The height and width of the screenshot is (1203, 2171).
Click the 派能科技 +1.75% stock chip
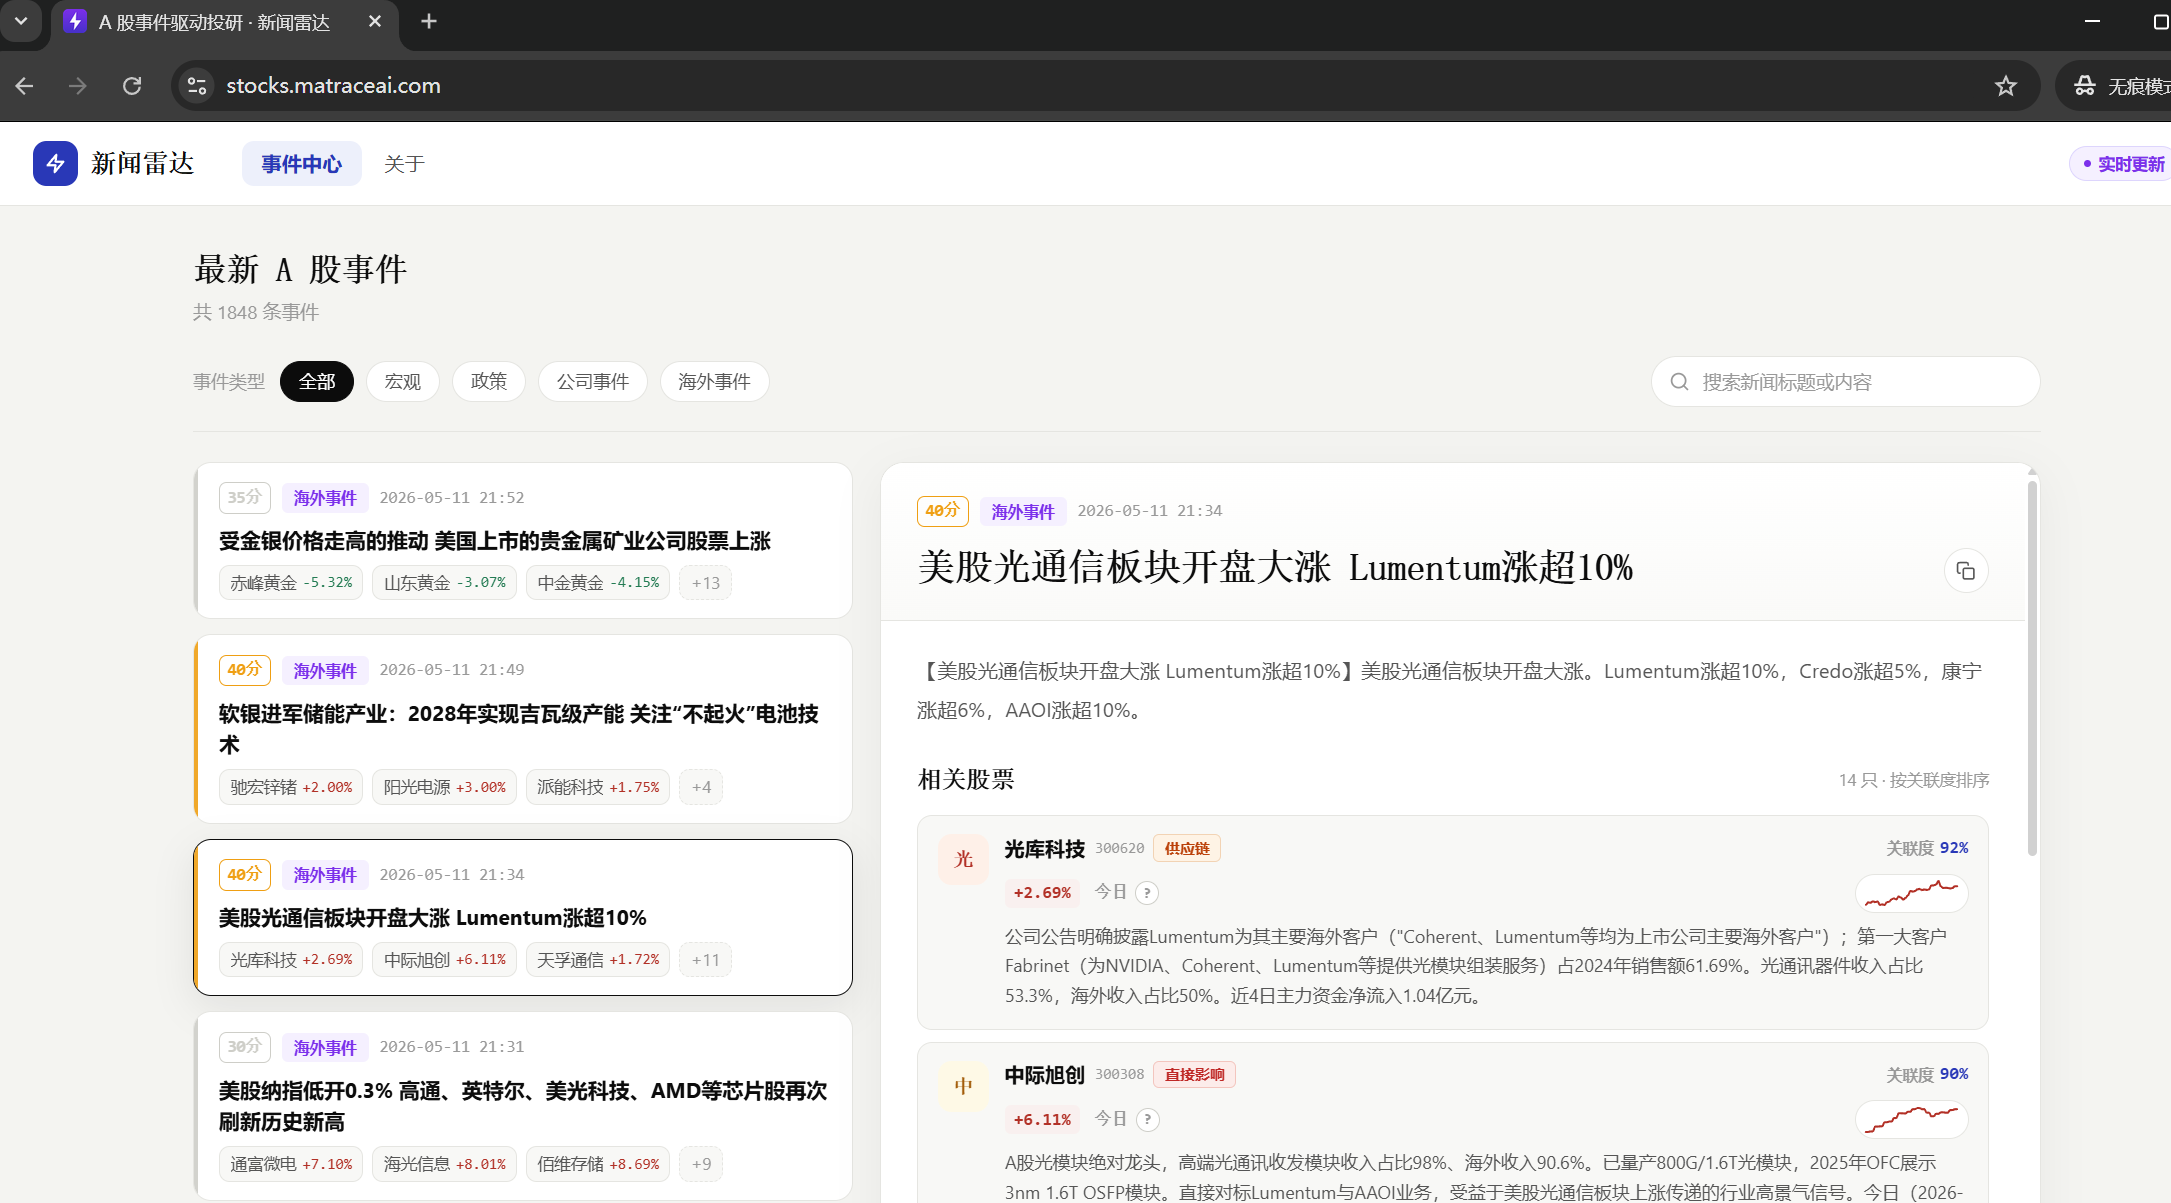(x=598, y=787)
